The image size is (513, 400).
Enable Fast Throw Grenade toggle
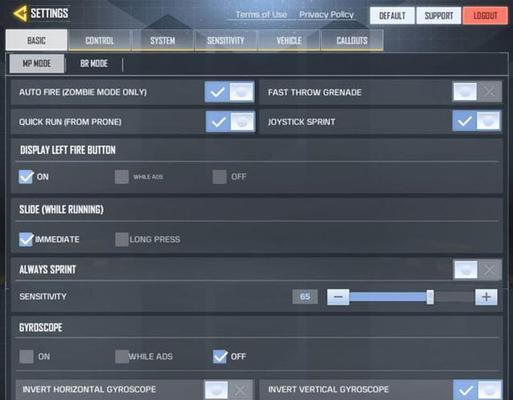click(477, 92)
